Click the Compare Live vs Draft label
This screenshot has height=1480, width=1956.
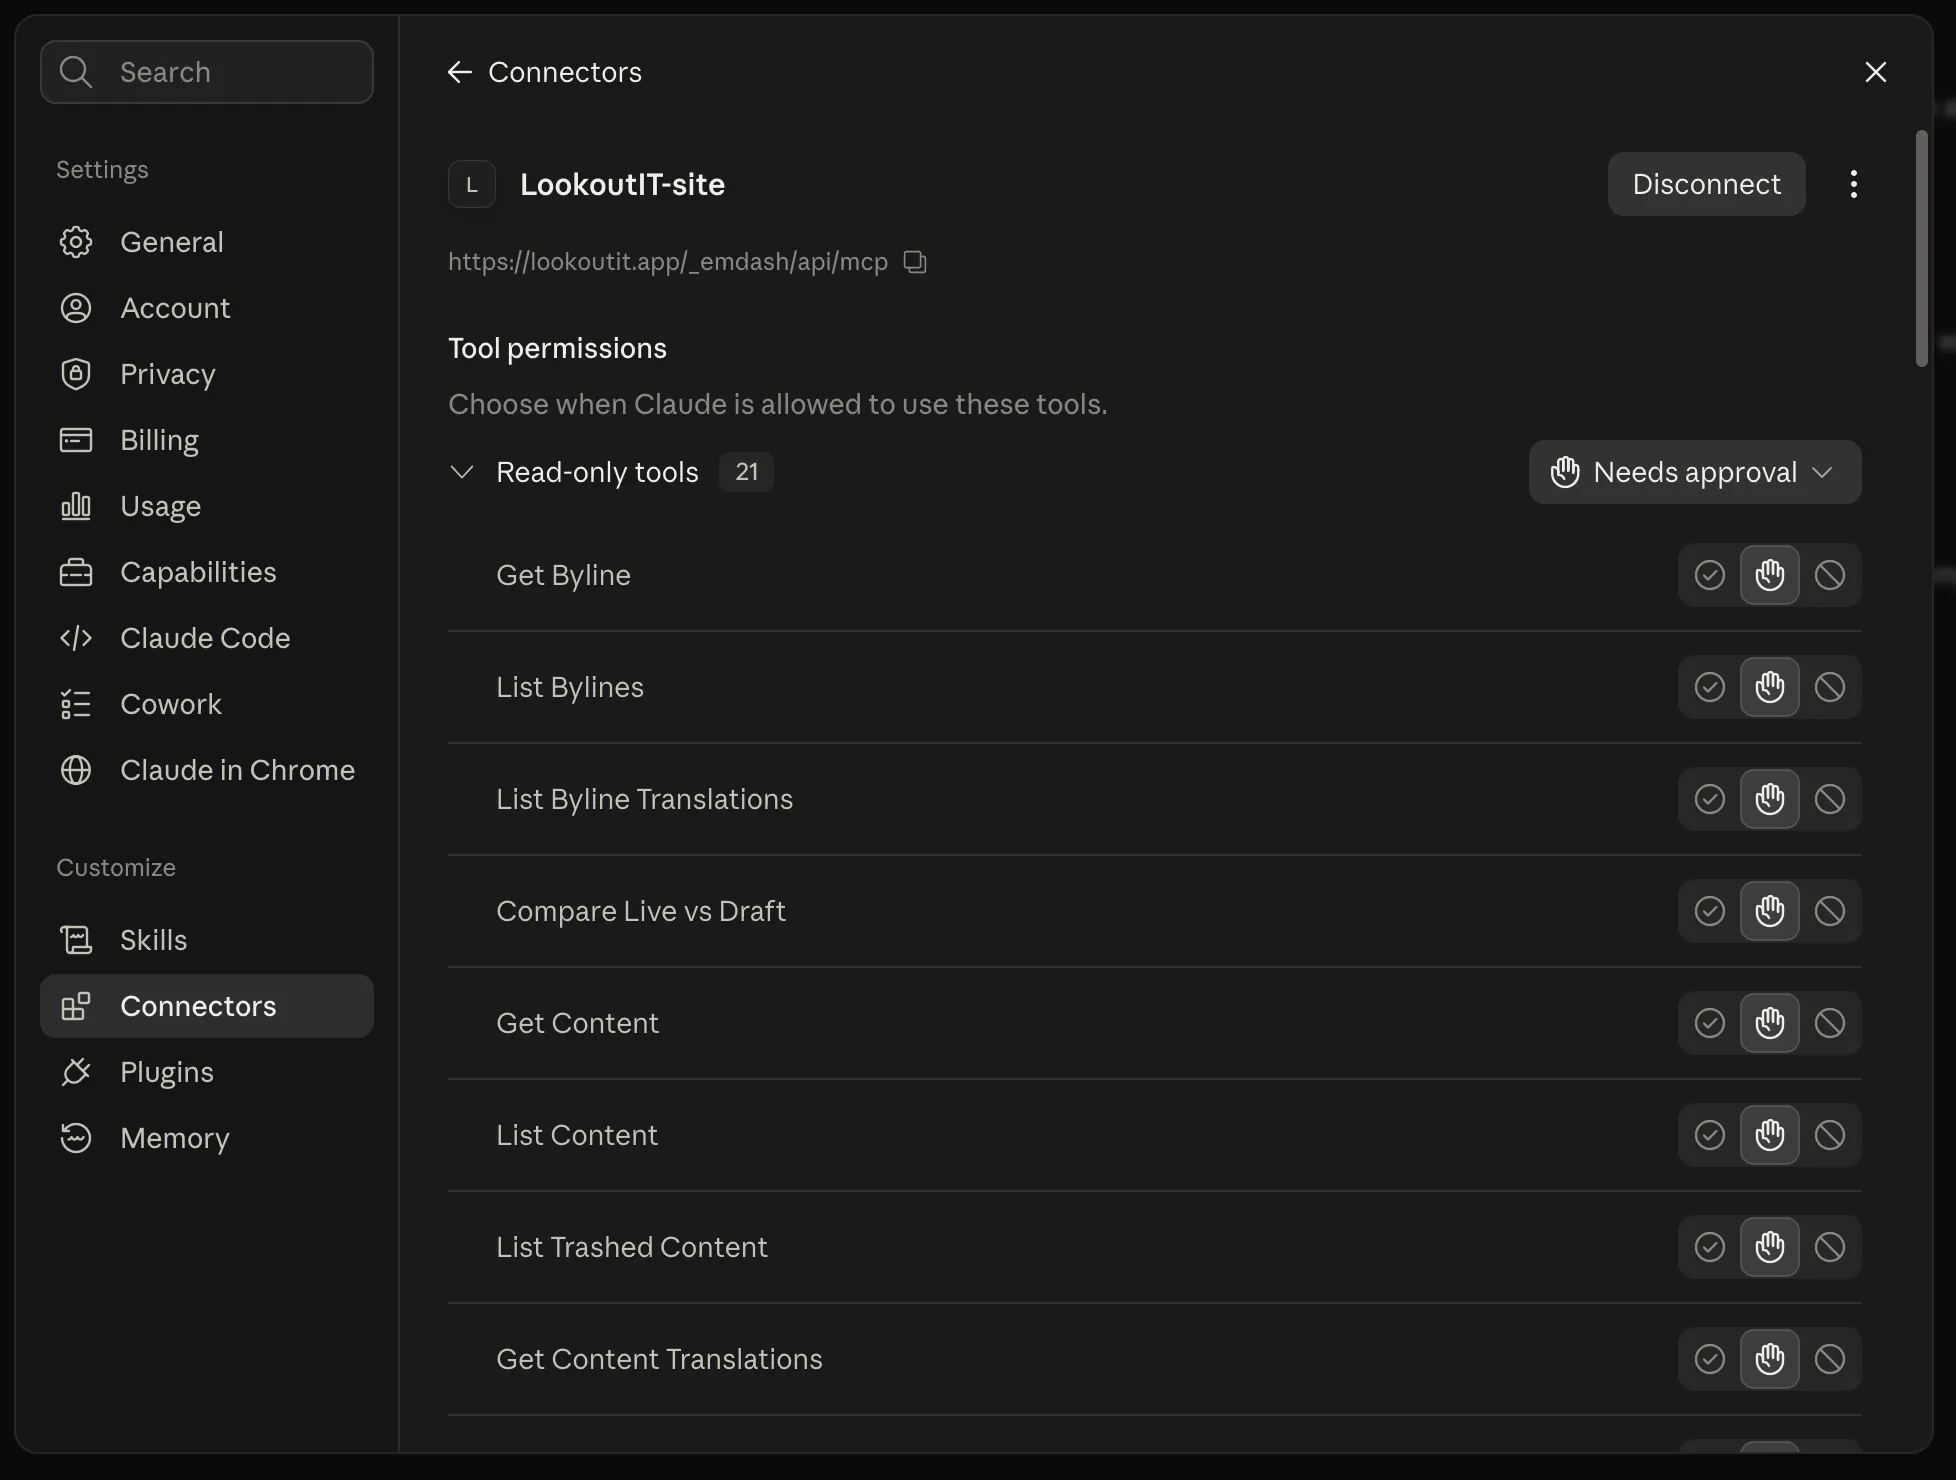click(641, 911)
